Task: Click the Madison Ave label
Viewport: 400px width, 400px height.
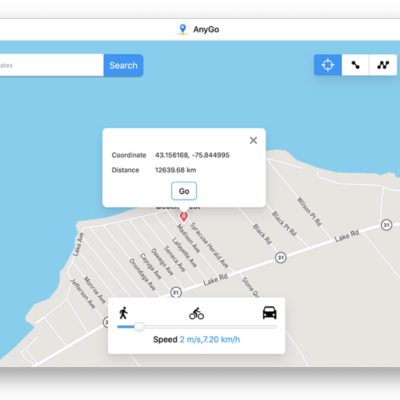Action: 188,238
